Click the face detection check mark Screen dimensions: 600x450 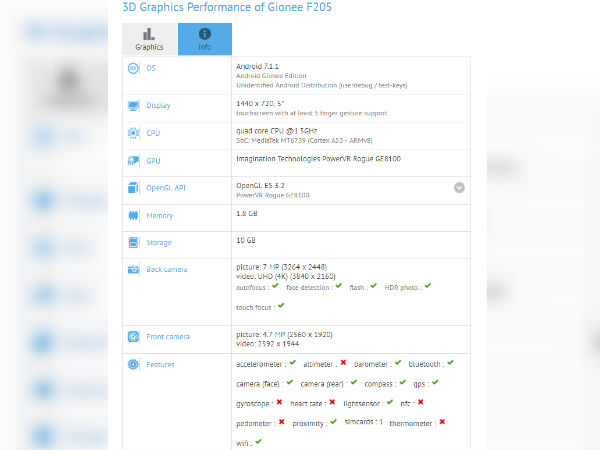pyautogui.click(x=339, y=286)
